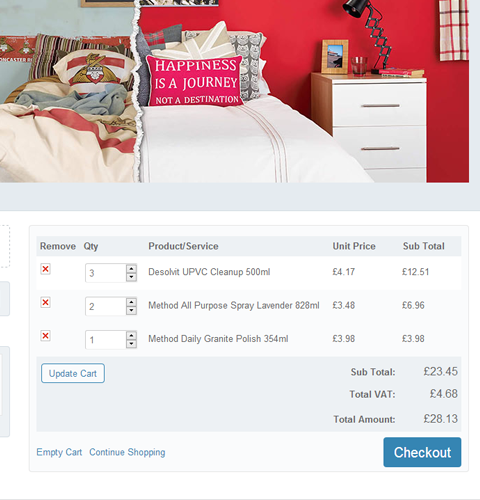Increase quantity of Granite Polish
This screenshot has height=500, width=480.
pyautogui.click(x=132, y=335)
